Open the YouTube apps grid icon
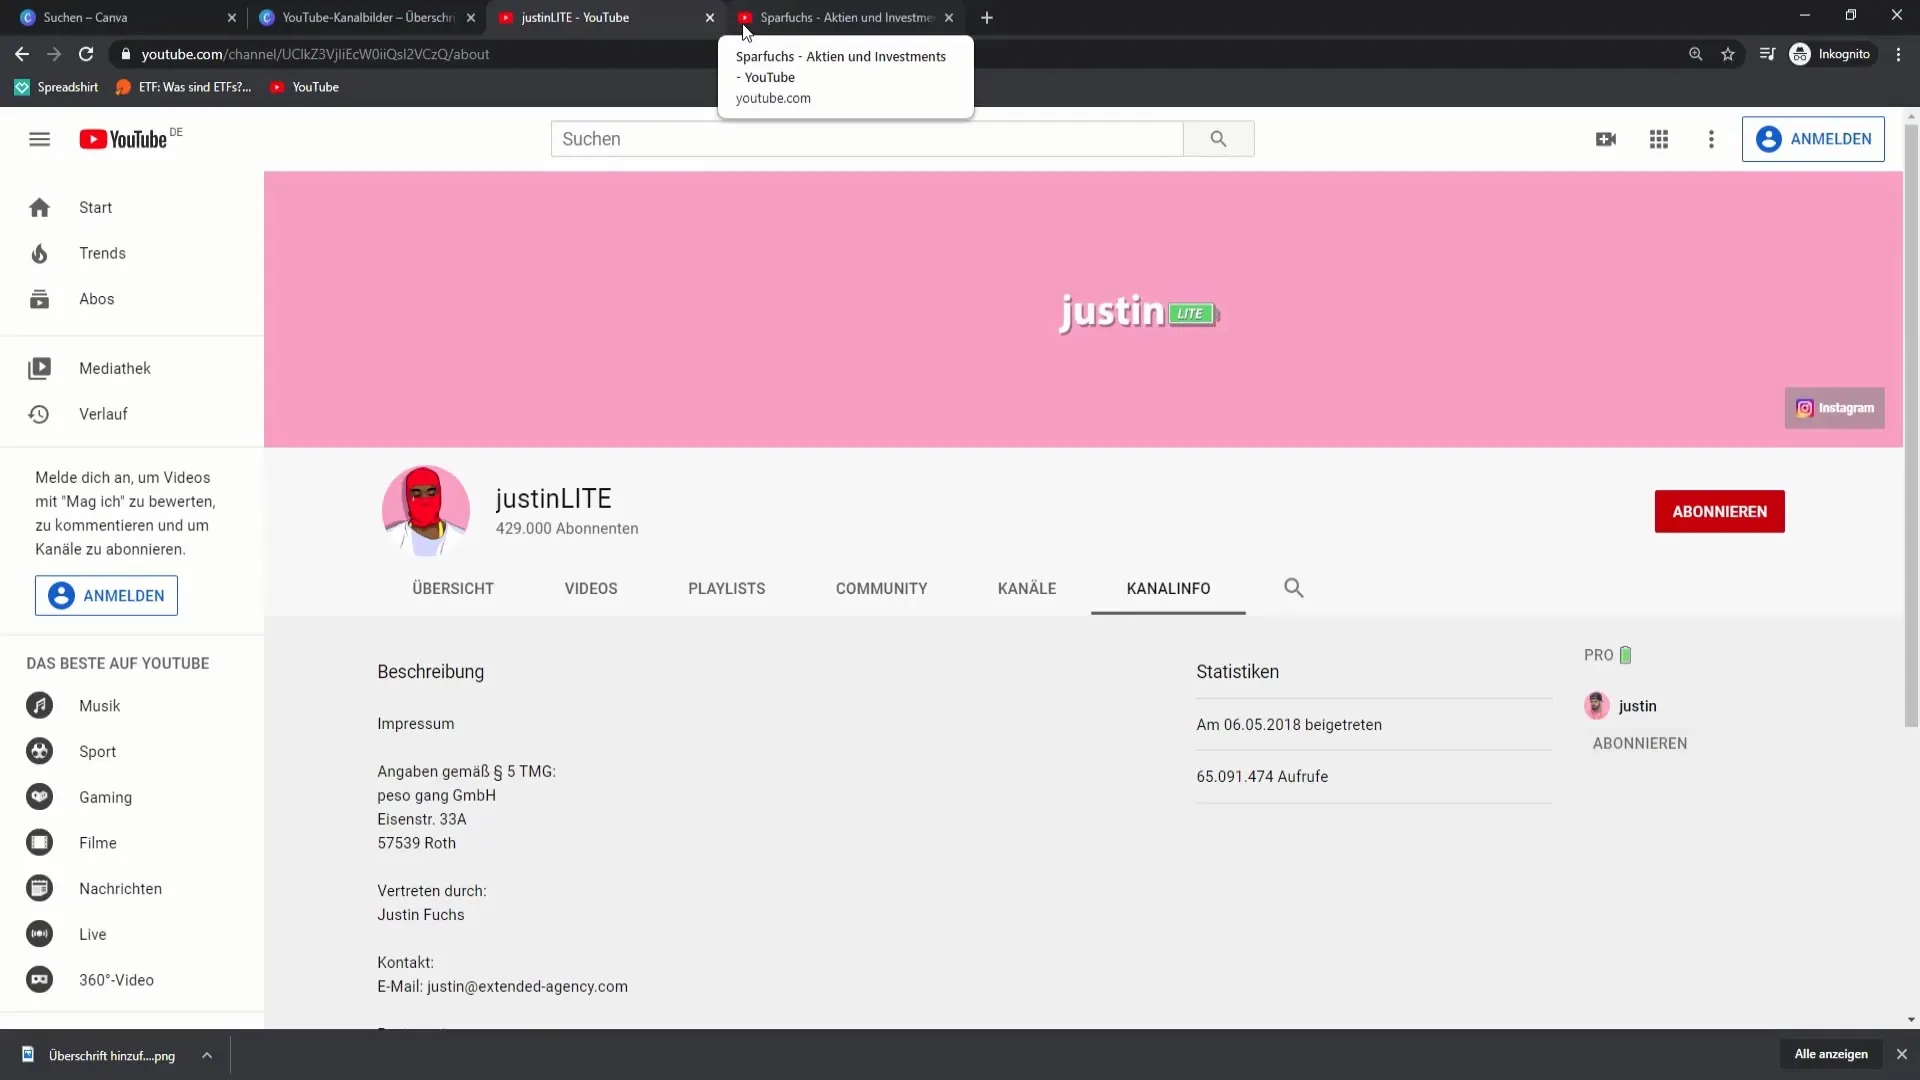1920x1080 pixels. click(x=1659, y=139)
